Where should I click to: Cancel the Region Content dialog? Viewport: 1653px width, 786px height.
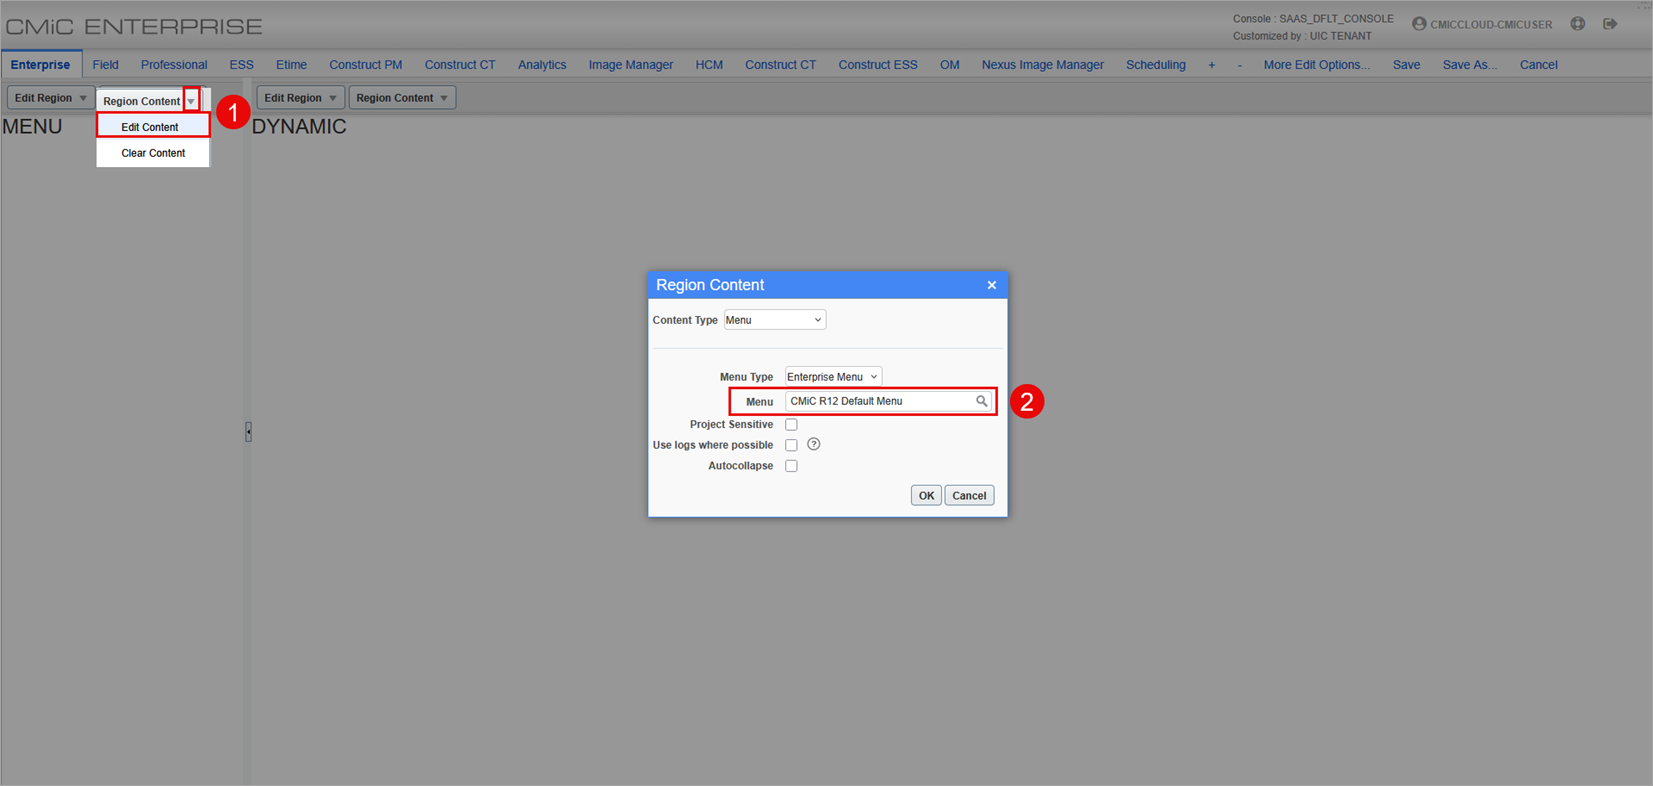969,495
